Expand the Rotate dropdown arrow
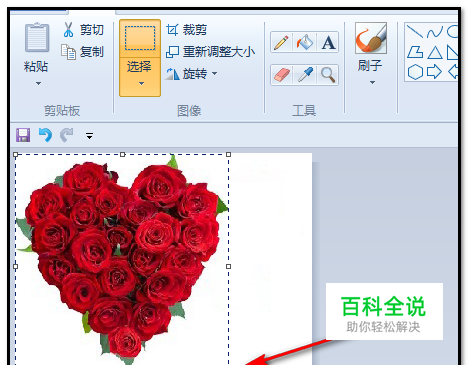468x365 pixels. 214,73
